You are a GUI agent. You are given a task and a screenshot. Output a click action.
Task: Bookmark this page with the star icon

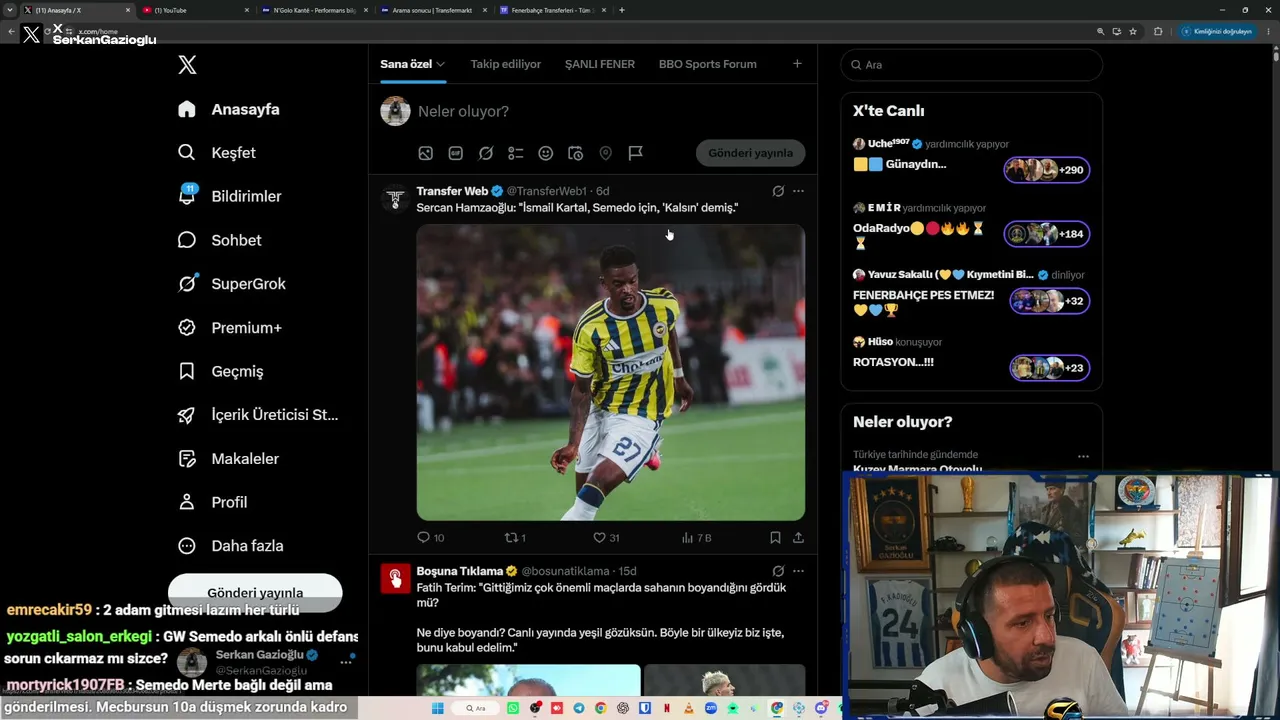pyautogui.click(x=1133, y=31)
